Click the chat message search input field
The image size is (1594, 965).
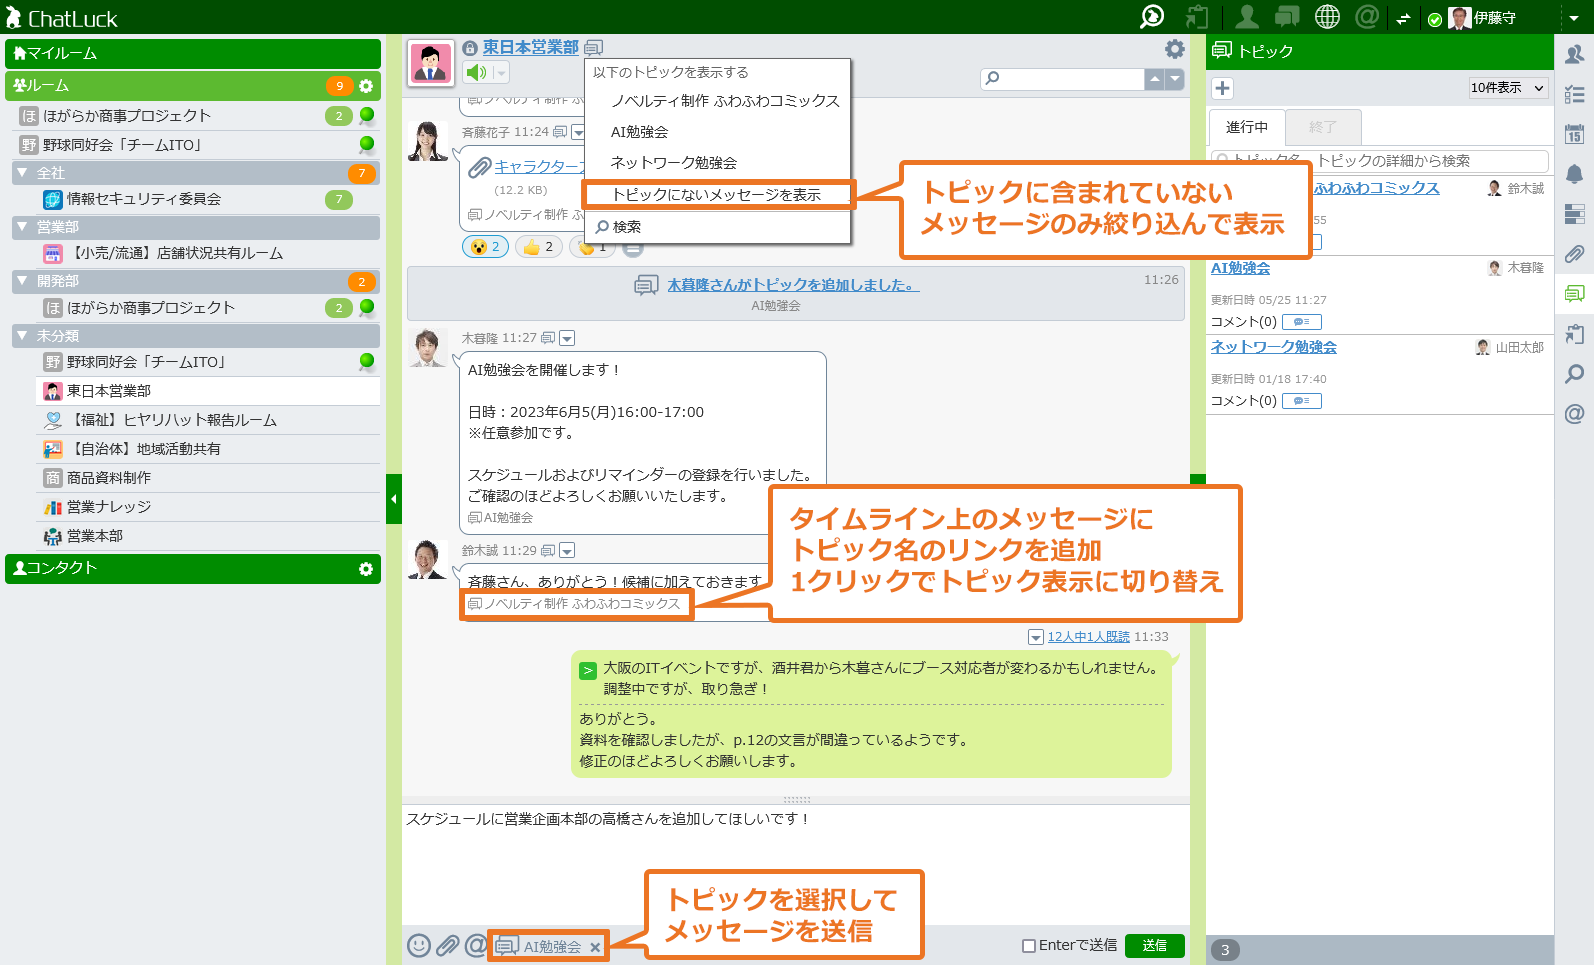pos(1062,79)
